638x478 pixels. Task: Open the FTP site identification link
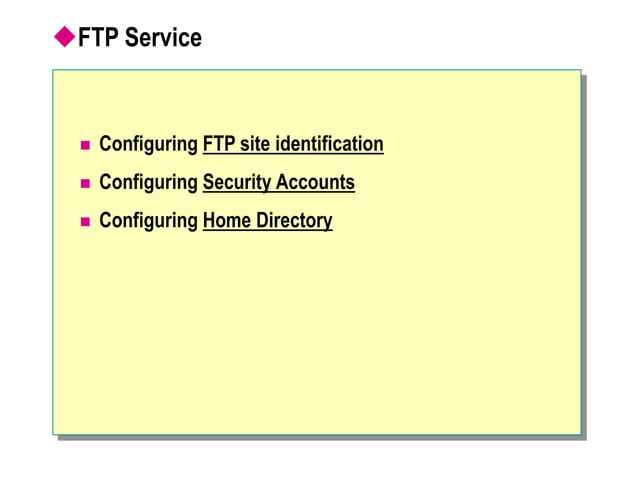[x=293, y=144]
